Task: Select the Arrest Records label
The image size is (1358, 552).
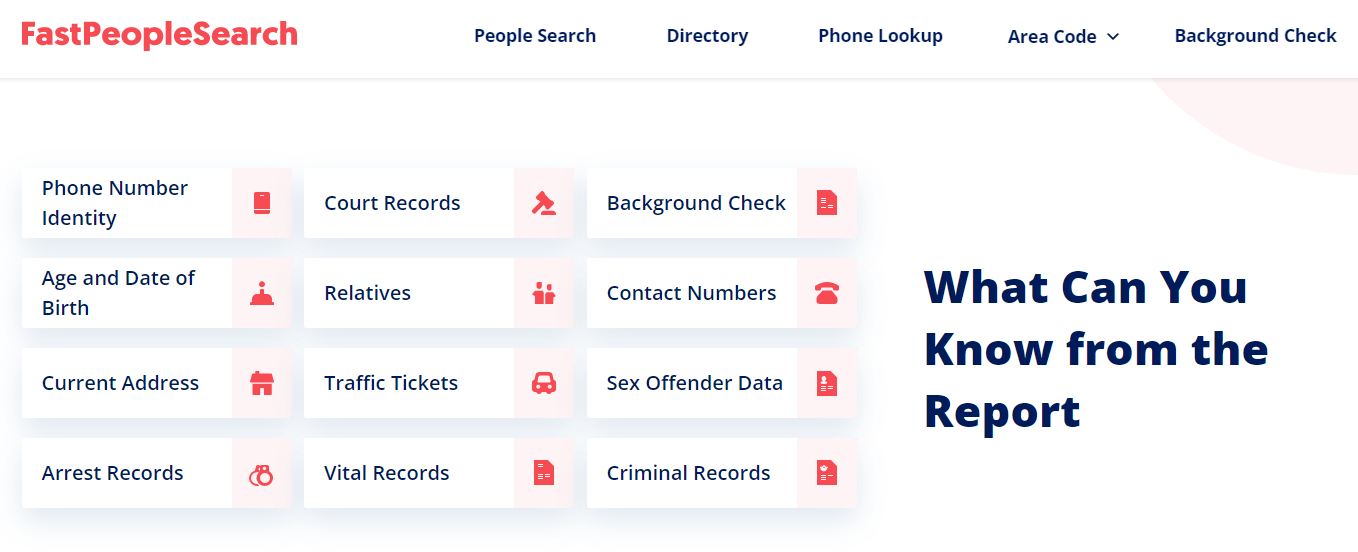Action: (112, 473)
